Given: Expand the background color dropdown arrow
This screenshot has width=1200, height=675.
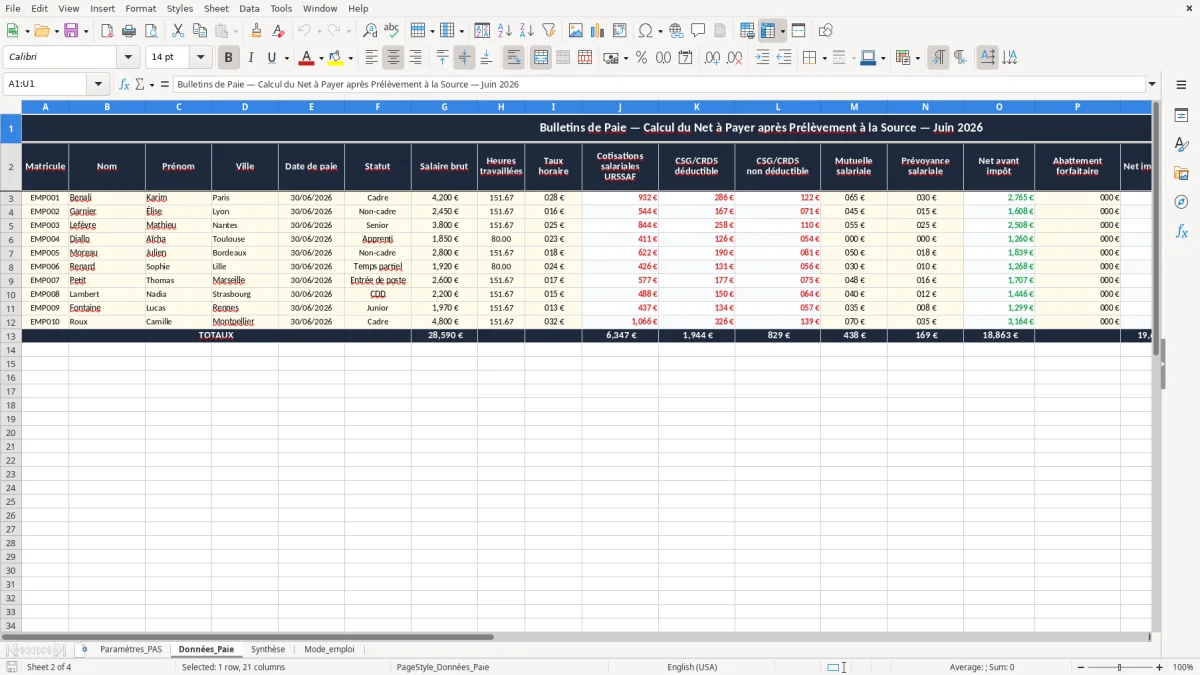Looking at the screenshot, I should point(350,58).
